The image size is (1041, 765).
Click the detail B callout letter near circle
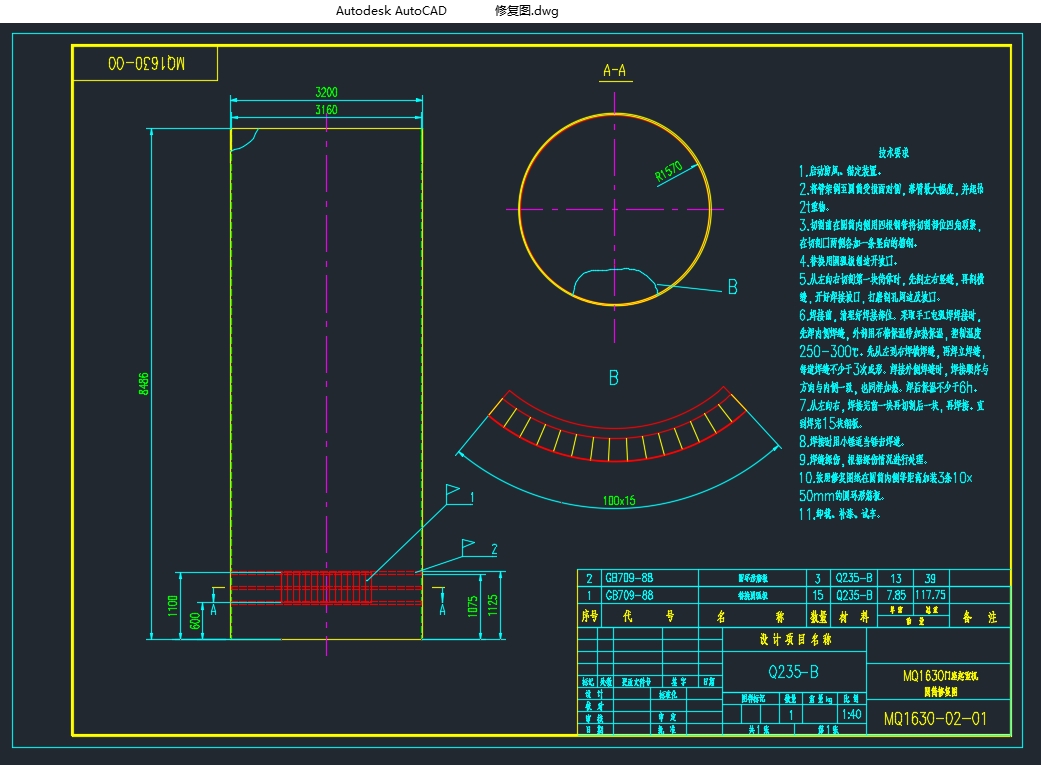point(732,288)
